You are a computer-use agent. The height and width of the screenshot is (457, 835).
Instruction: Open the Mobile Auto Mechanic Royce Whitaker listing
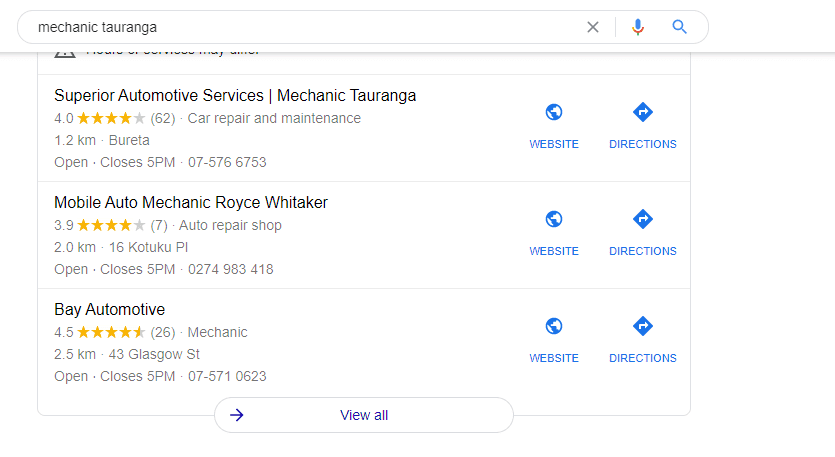(x=191, y=203)
